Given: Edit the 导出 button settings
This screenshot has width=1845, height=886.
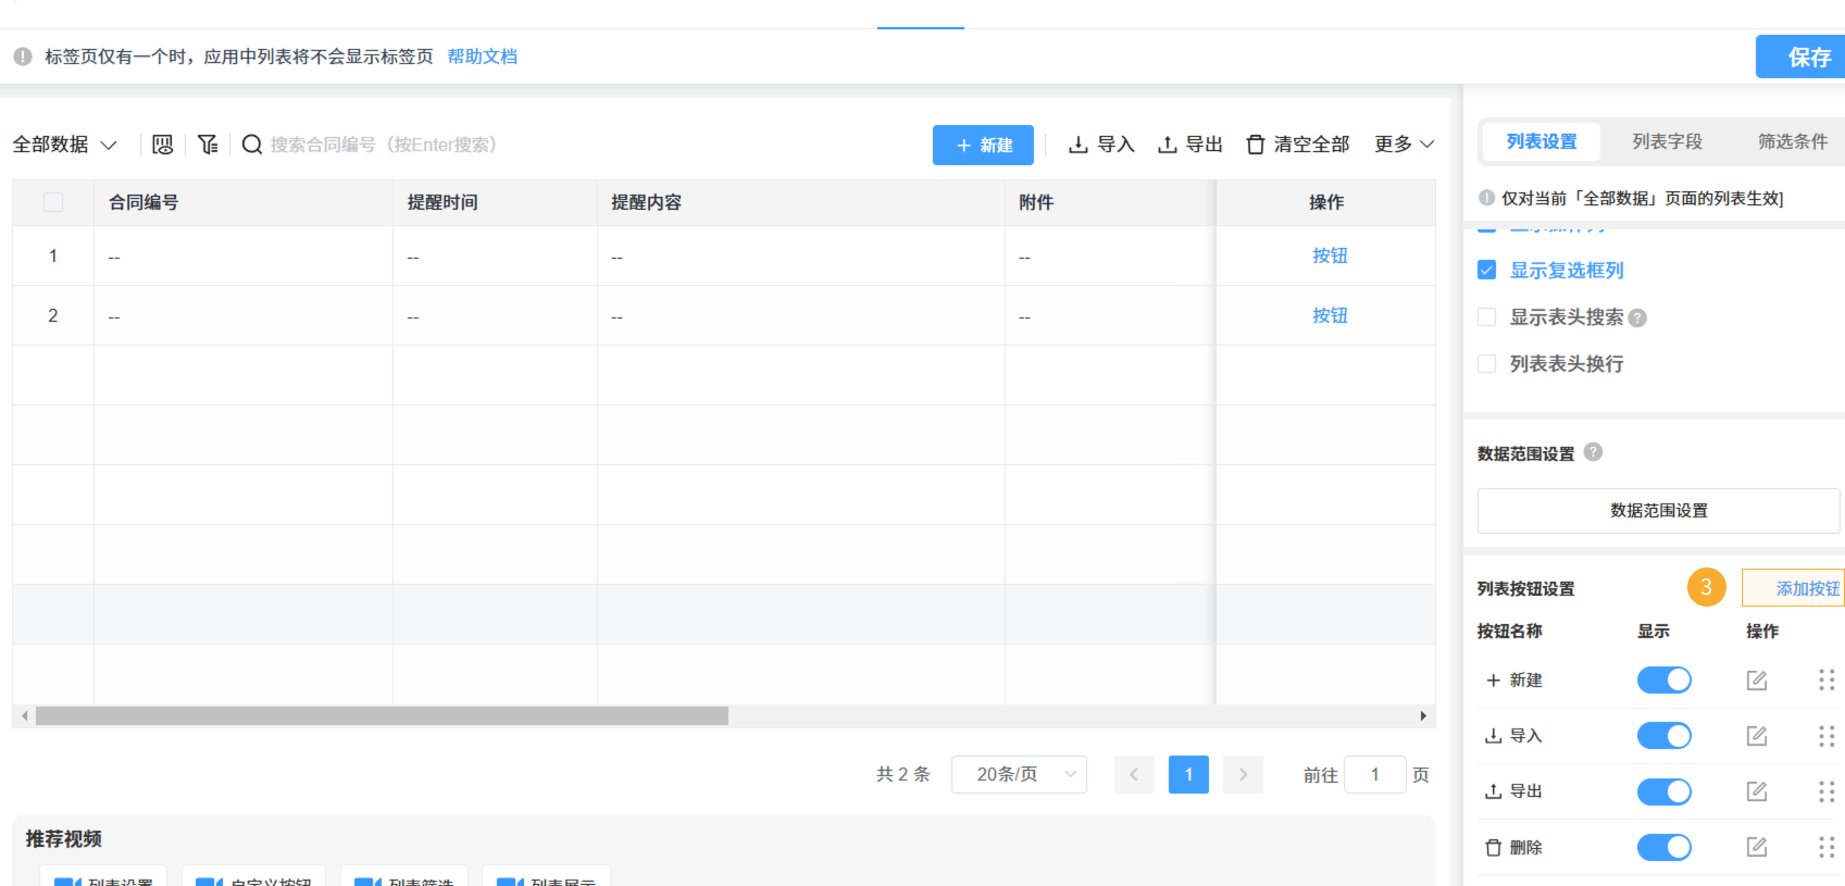Looking at the screenshot, I should [1757, 792].
